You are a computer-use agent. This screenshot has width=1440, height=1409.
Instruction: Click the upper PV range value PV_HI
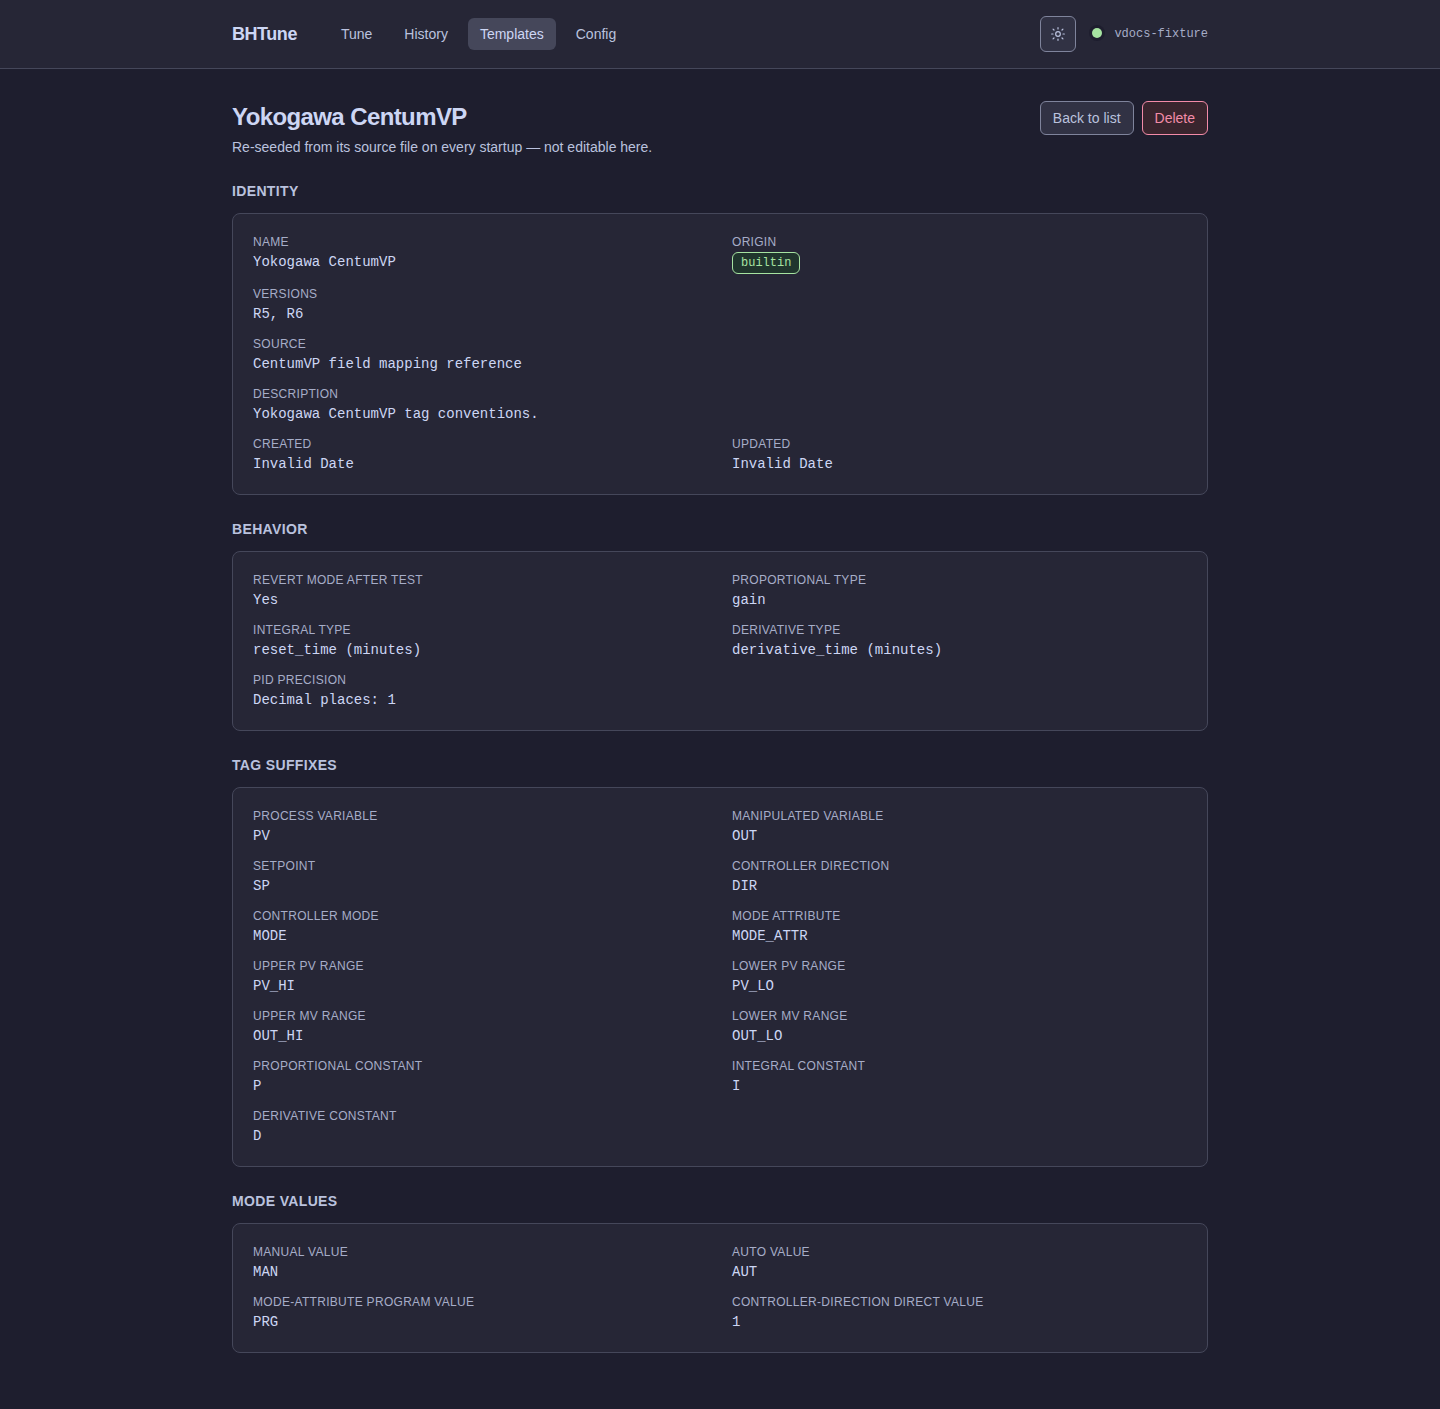pyautogui.click(x=274, y=986)
